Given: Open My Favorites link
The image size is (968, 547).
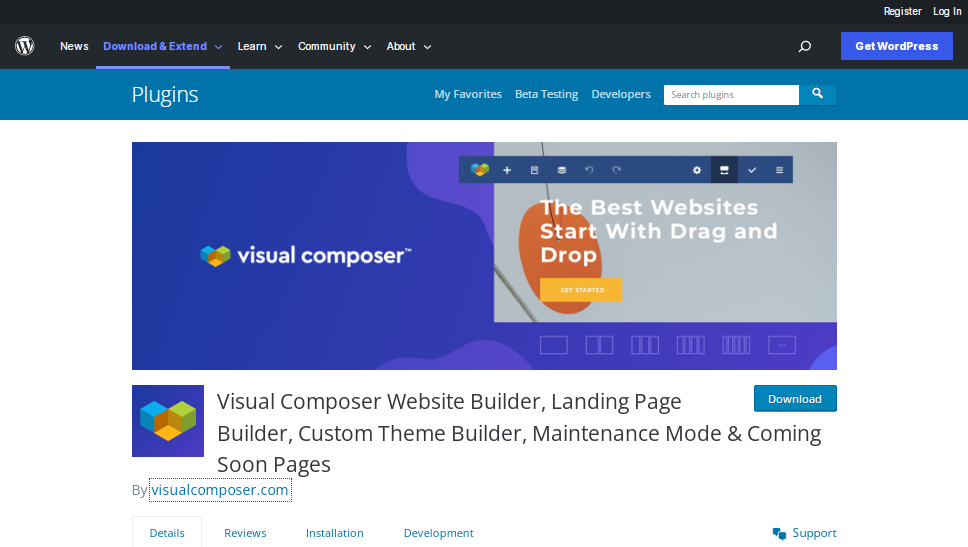Looking at the screenshot, I should click(468, 94).
